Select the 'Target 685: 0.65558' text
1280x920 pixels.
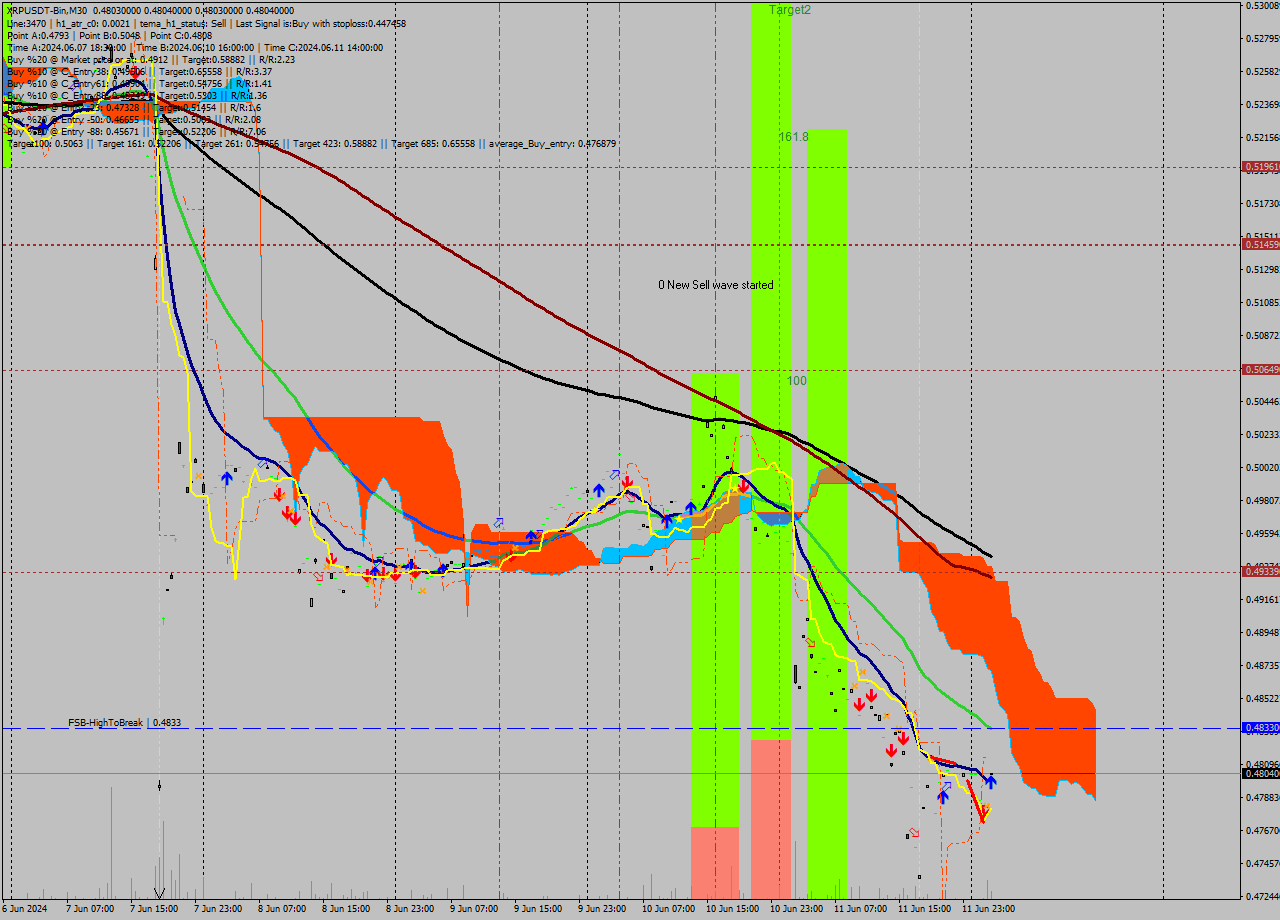point(433,144)
